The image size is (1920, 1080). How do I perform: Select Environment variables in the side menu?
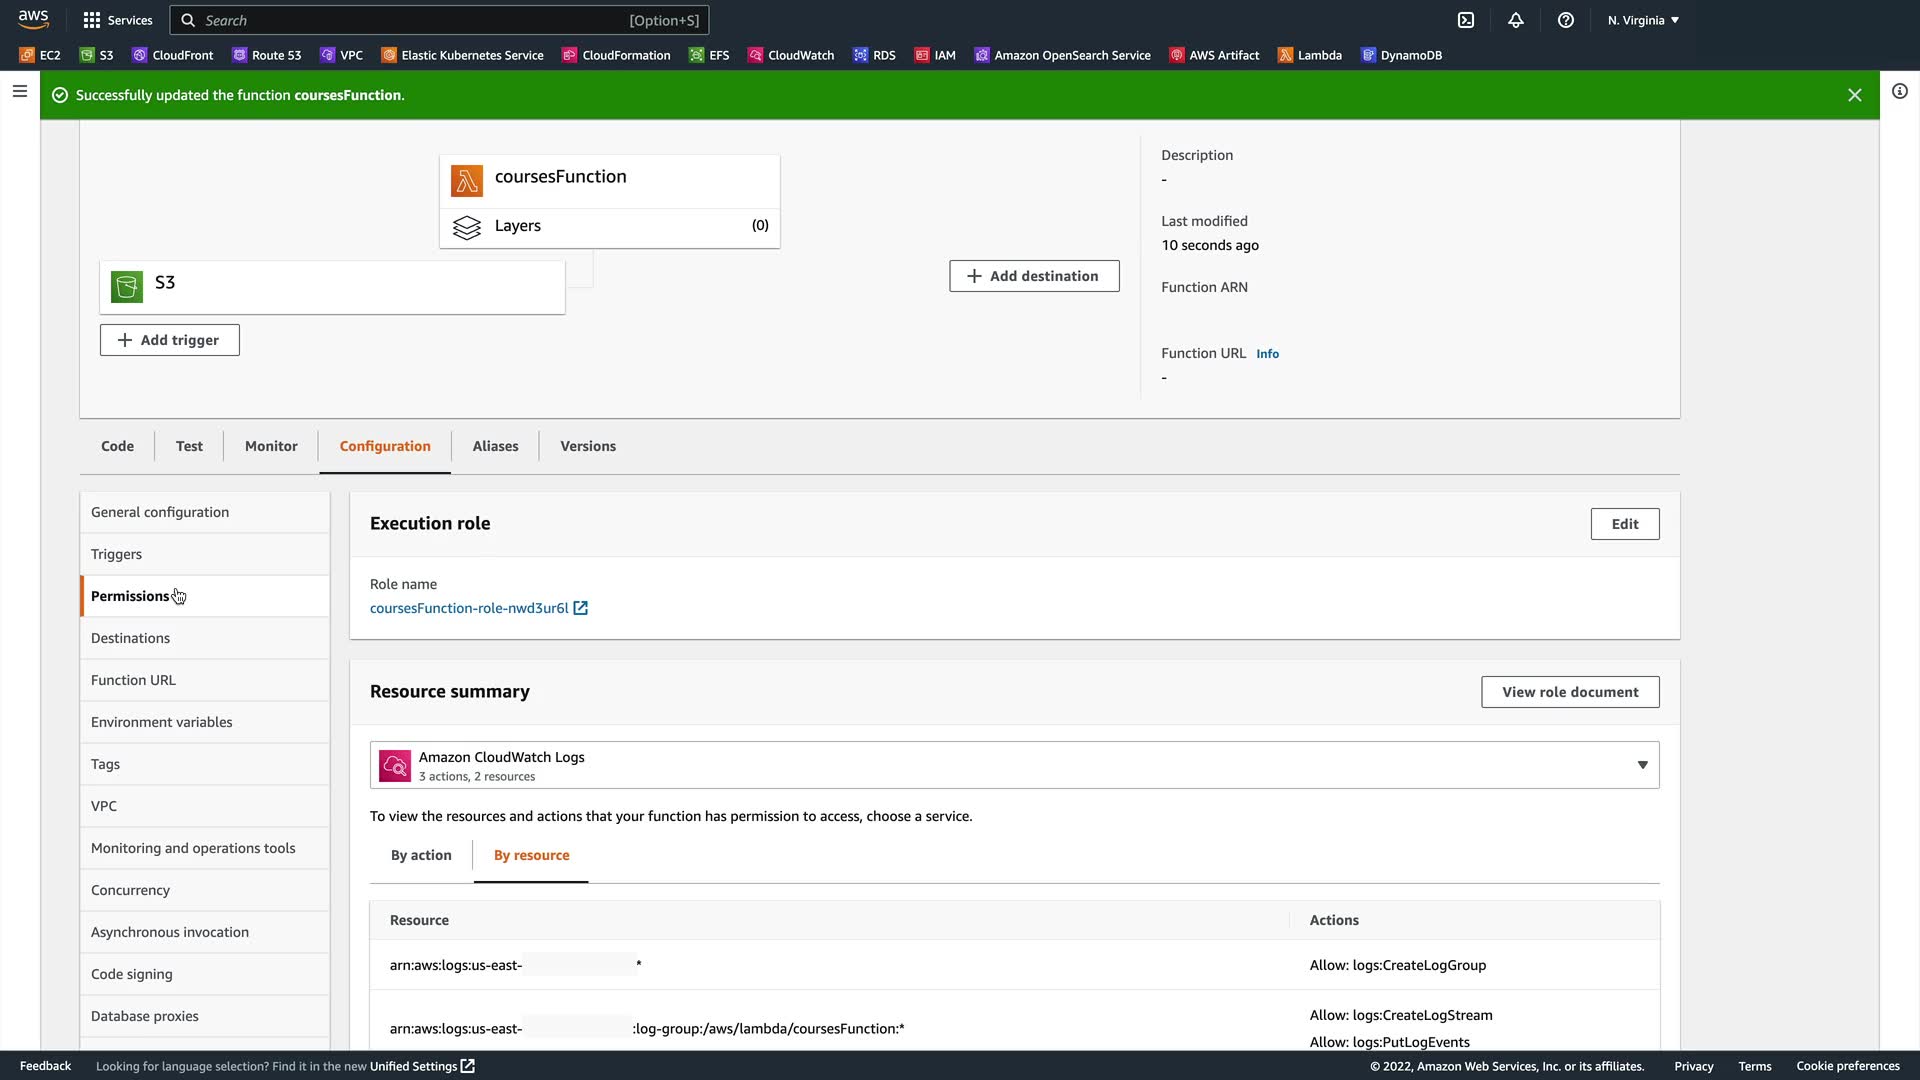click(162, 722)
